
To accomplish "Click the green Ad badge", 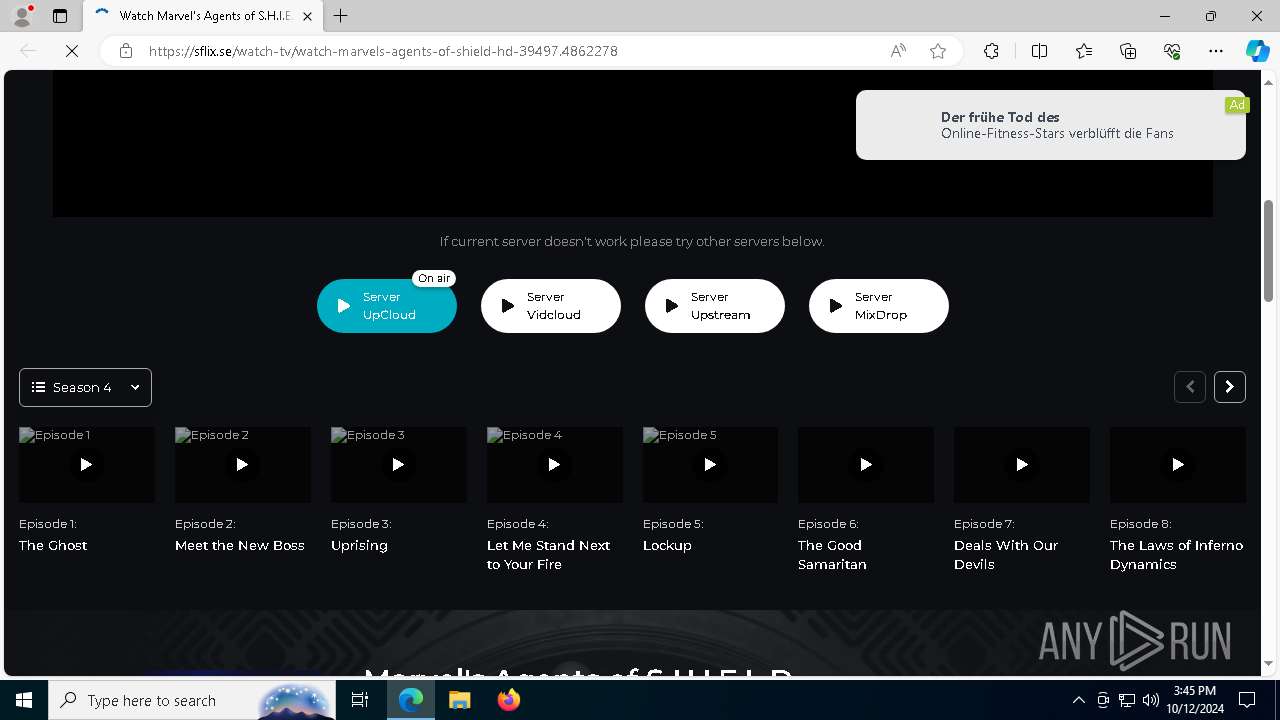I will (x=1237, y=105).
